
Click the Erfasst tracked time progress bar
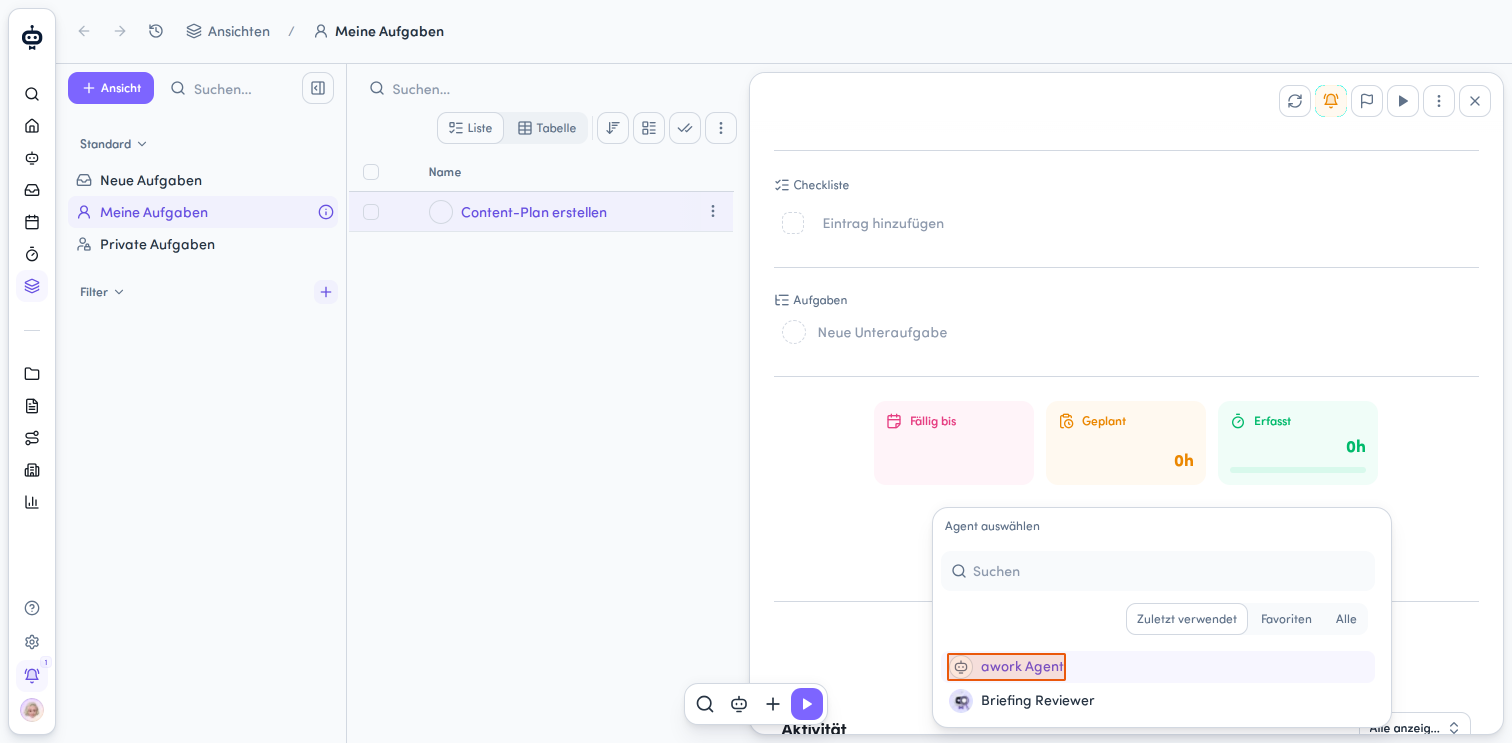coord(1298,470)
